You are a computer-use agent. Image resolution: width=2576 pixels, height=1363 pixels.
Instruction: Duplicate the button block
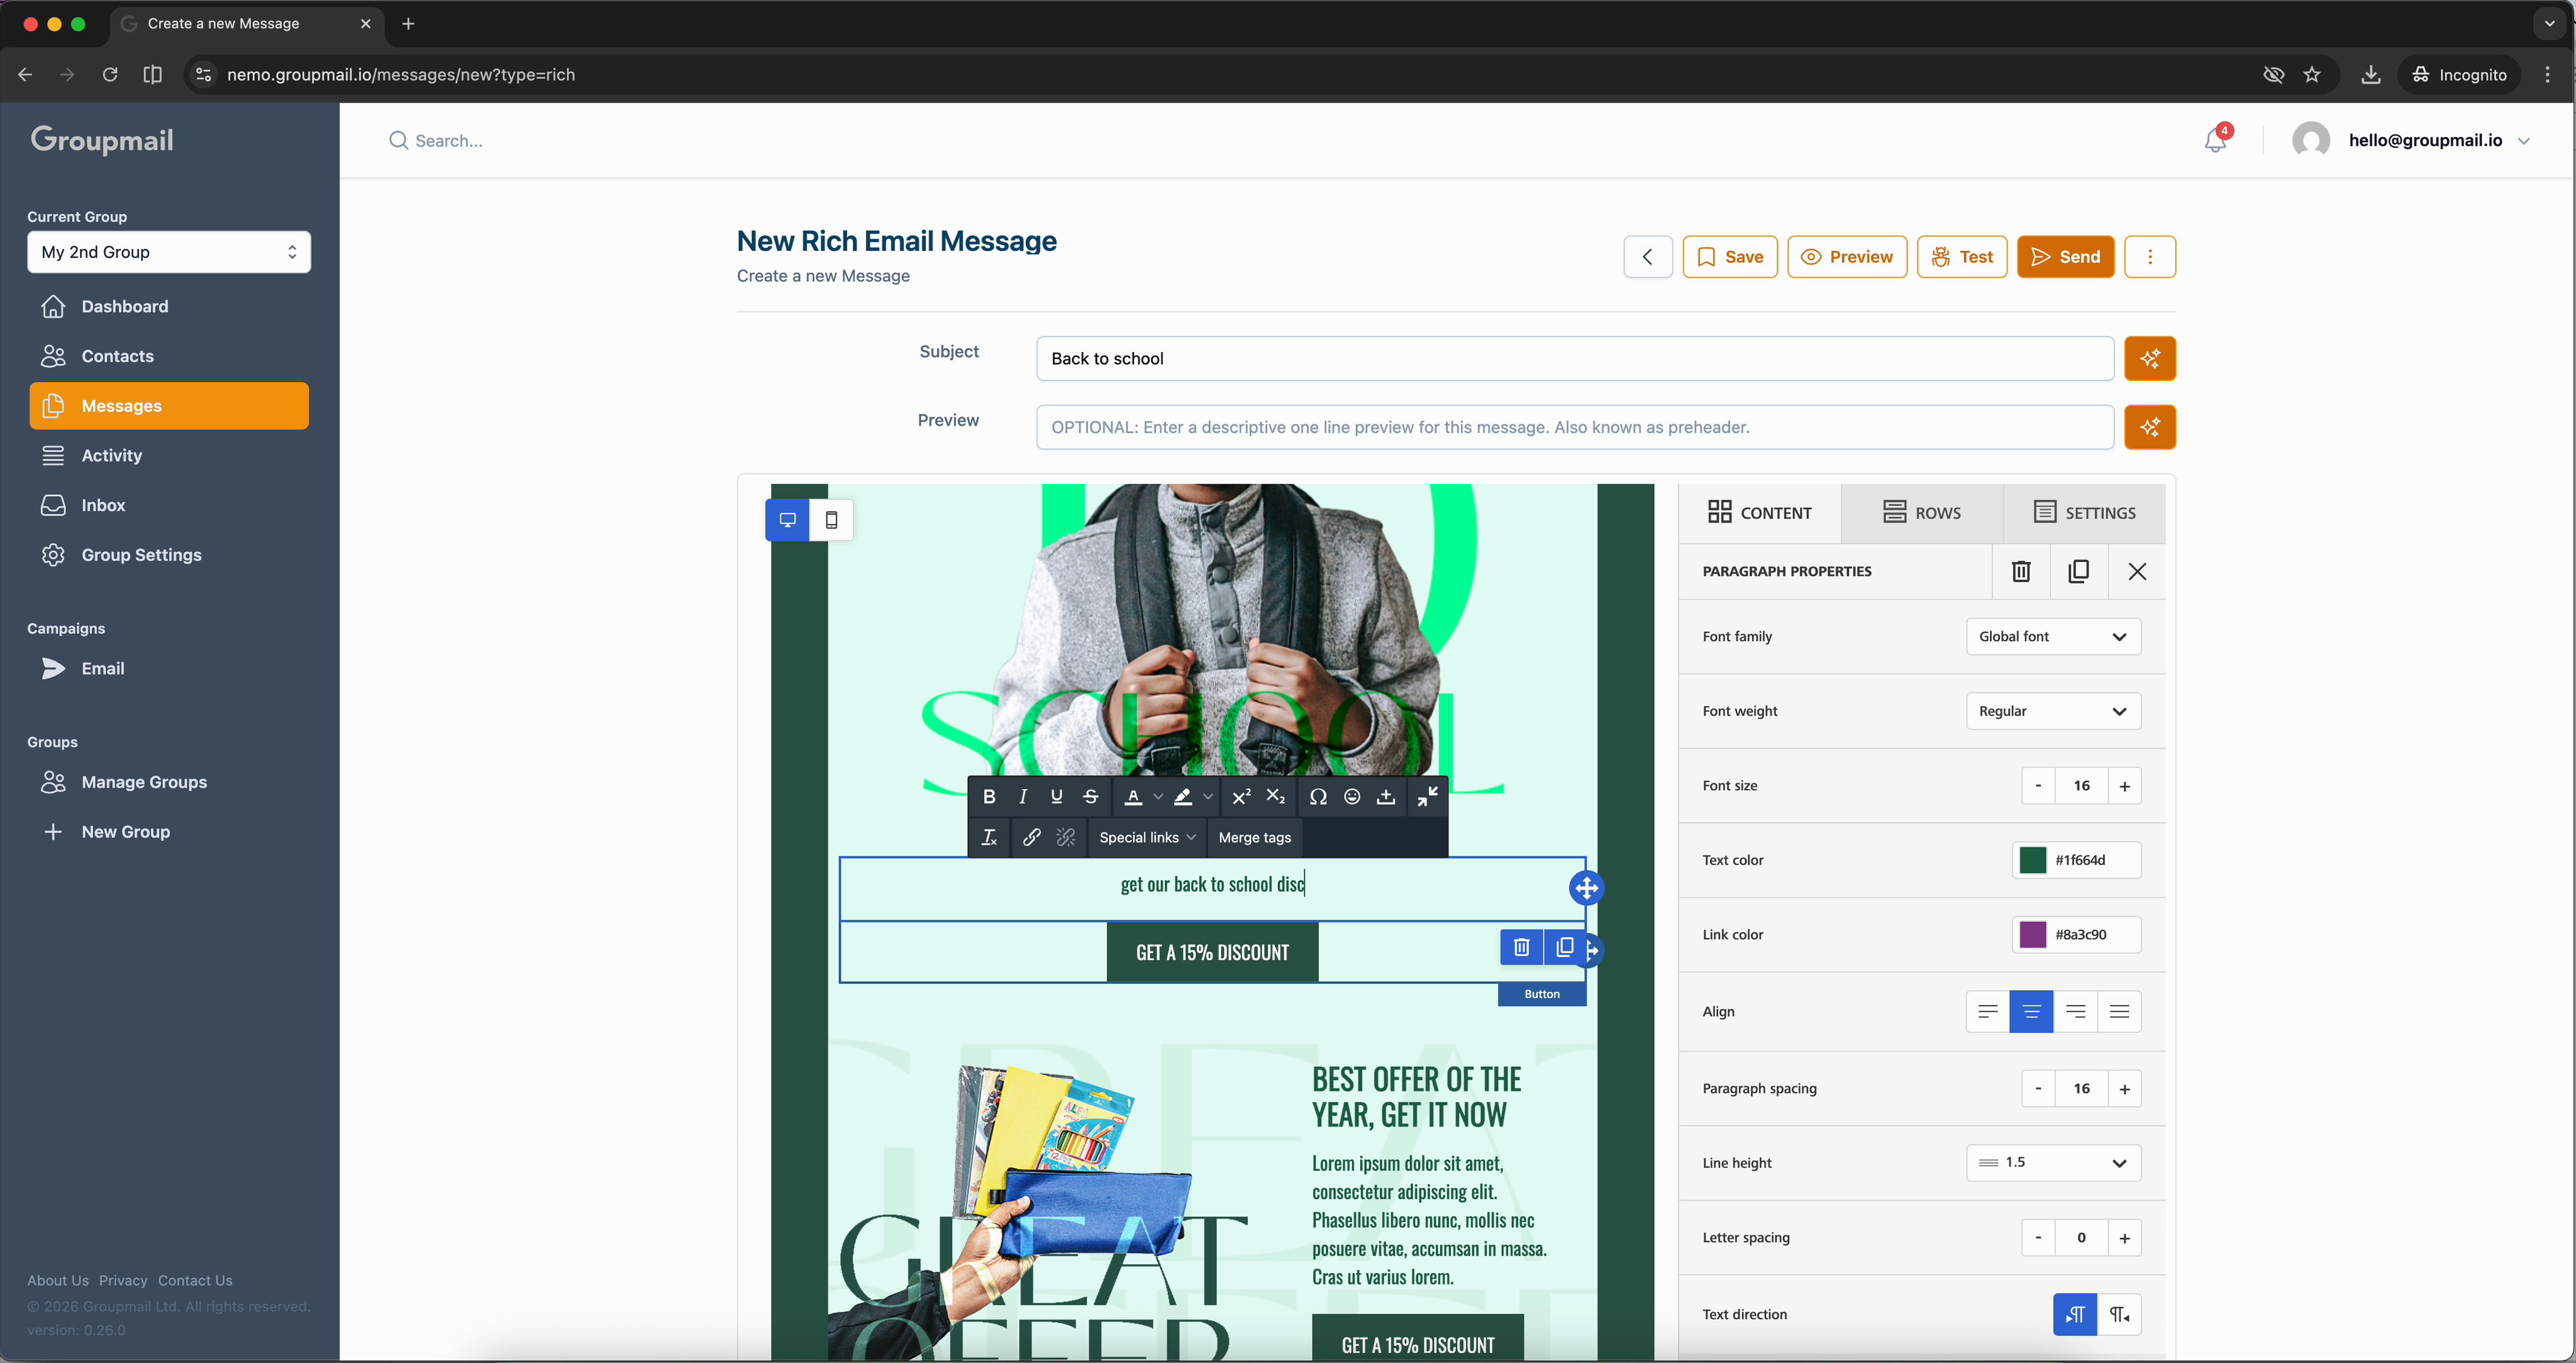[1564, 947]
